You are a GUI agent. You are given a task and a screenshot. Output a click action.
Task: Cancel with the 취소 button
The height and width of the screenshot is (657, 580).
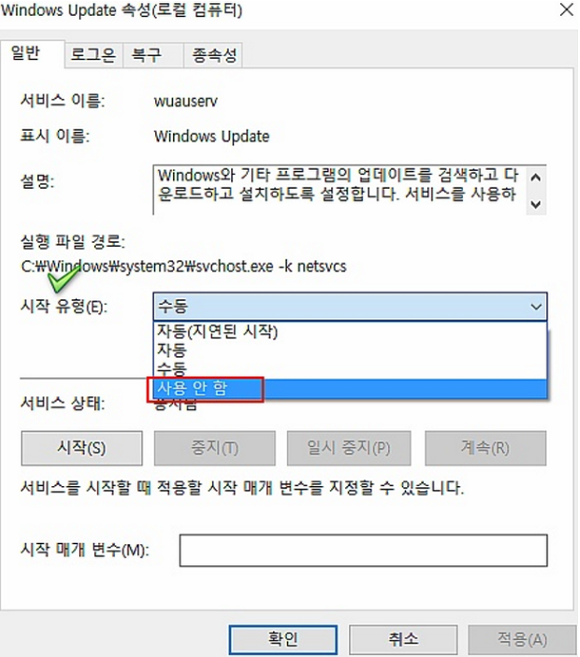click(403, 639)
